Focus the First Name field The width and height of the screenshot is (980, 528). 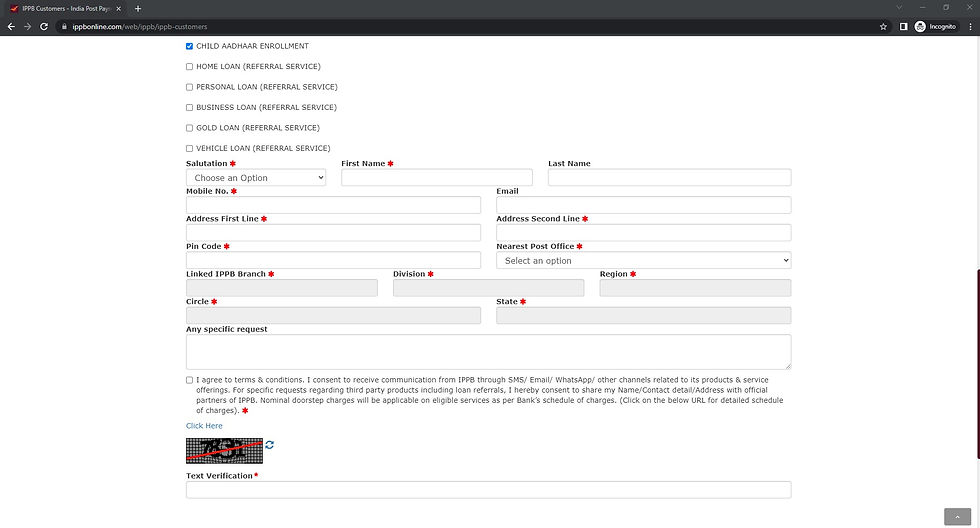[x=437, y=177]
